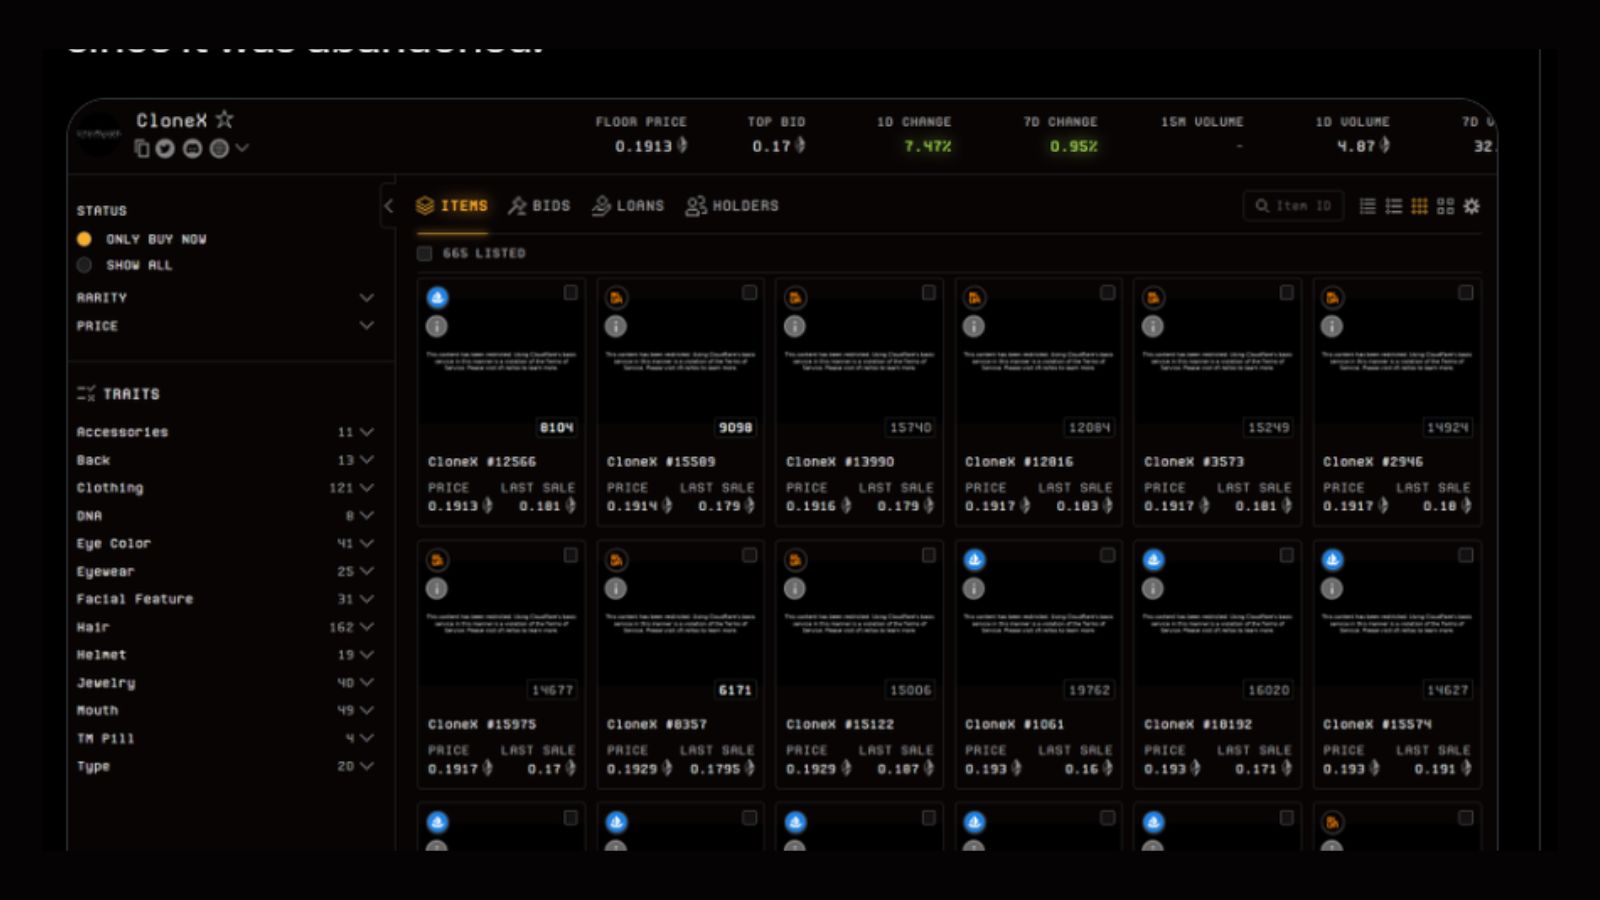This screenshot has width=1600, height=900.
Task: Tick the 665 Listed select-all checkbox
Action: coord(425,253)
